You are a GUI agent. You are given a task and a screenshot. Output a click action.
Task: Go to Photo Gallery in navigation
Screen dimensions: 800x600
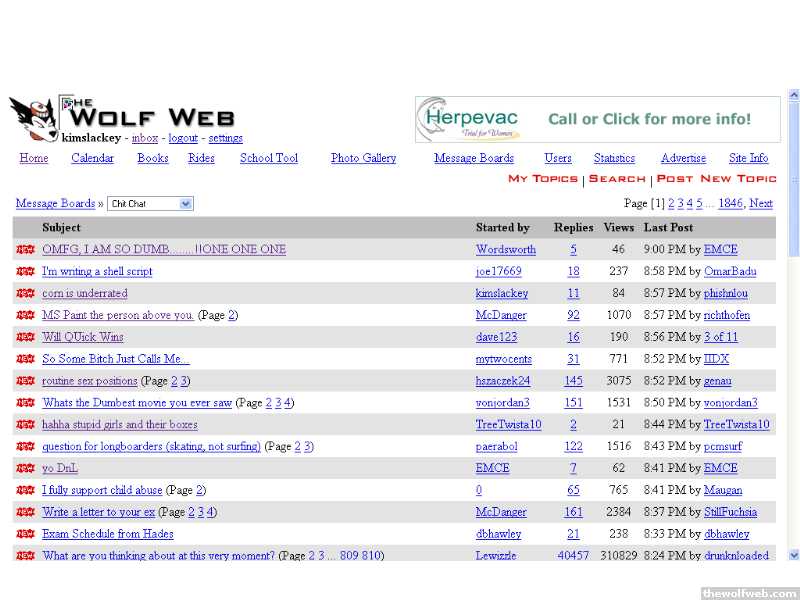coord(363,158)
